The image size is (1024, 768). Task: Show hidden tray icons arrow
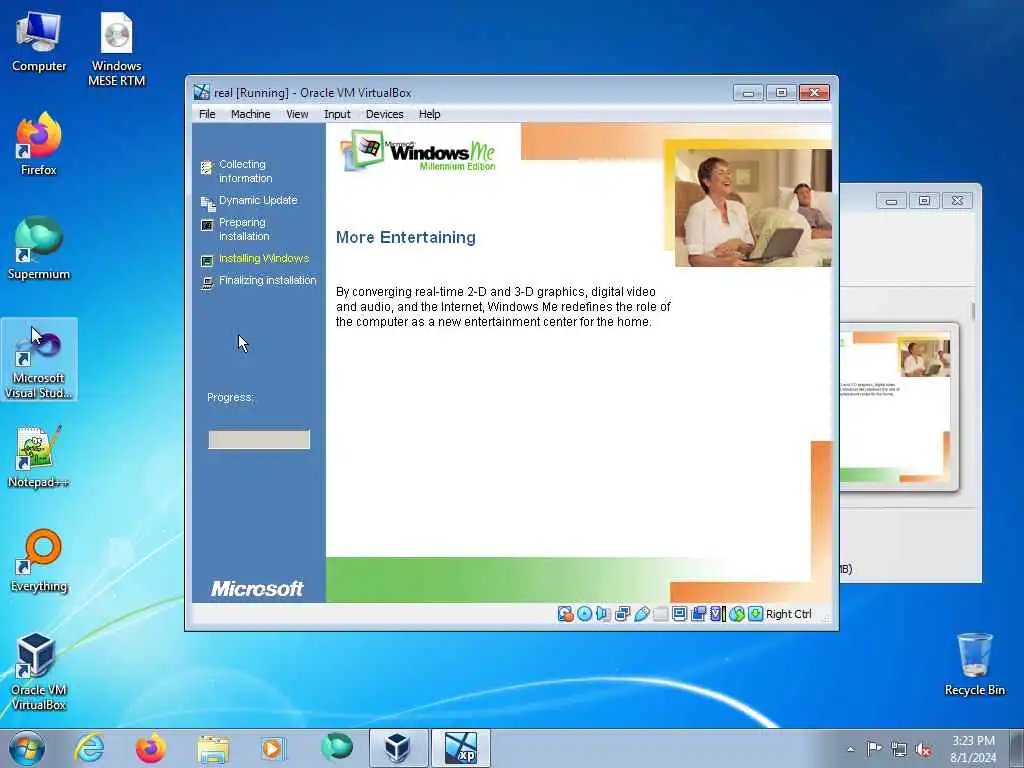point(850,749)
